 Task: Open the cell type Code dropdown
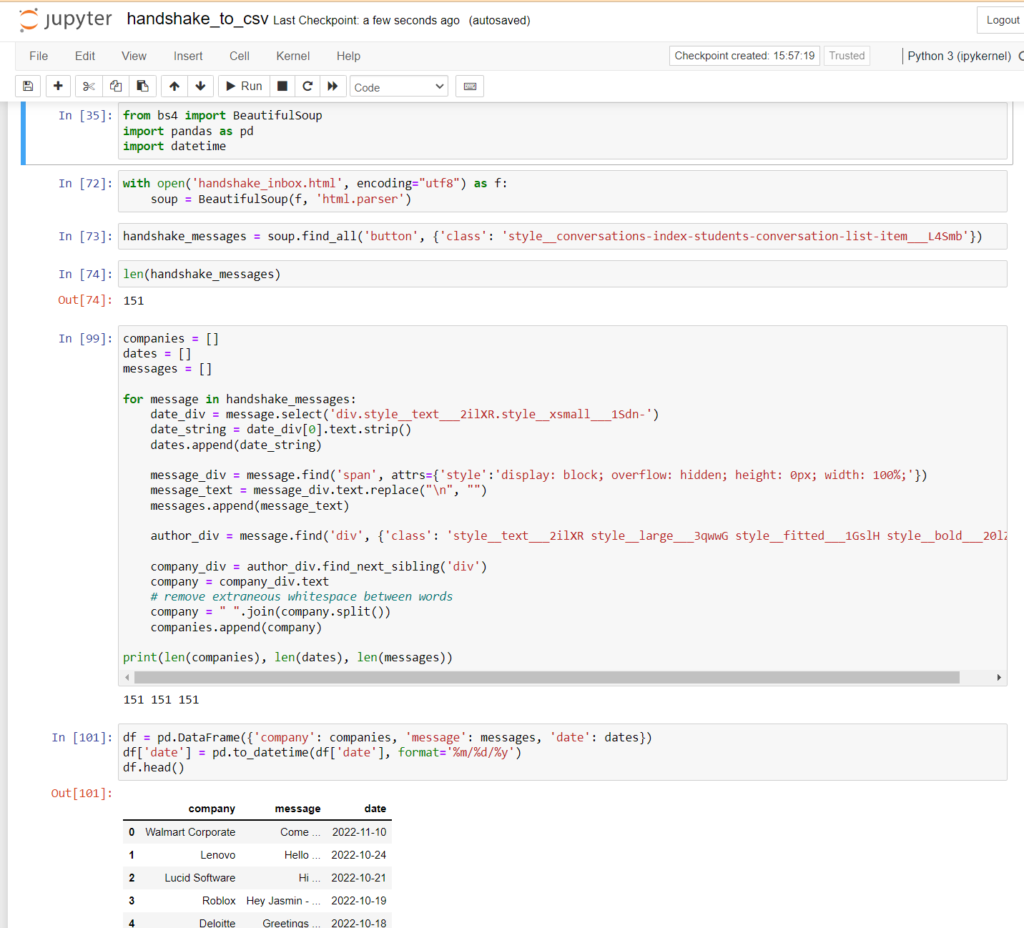398,87
